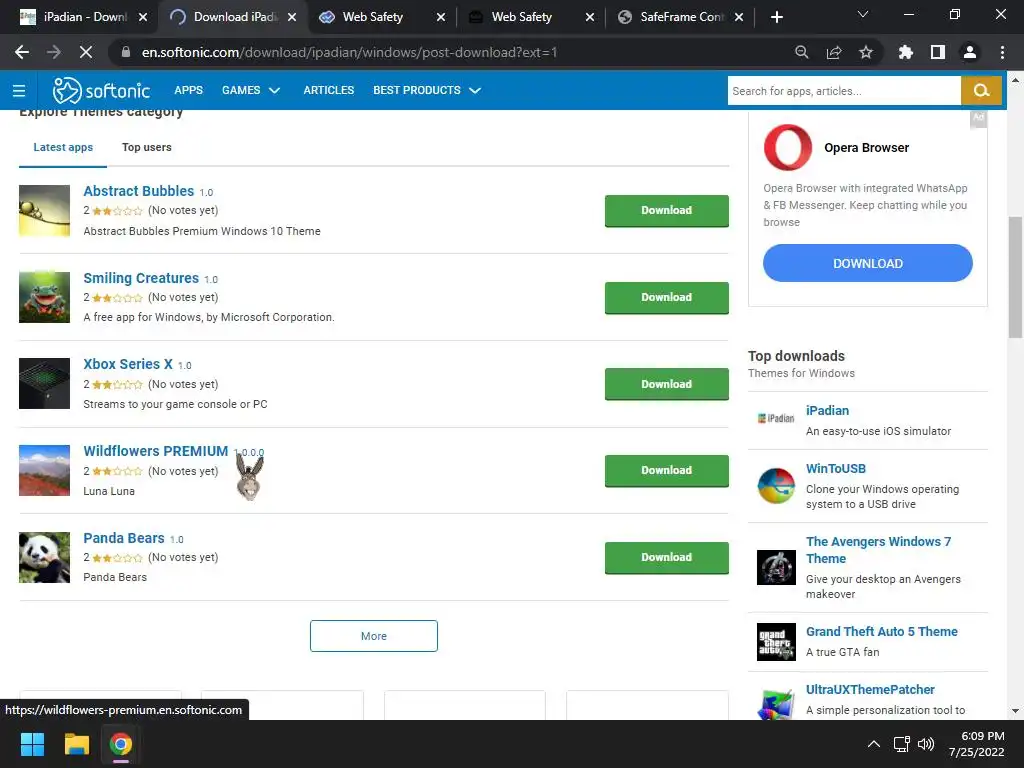Open File Explorer from the taskbar
Image resolution: width=1024 pixels, height=768 pixels.
[x=76, y=744]
